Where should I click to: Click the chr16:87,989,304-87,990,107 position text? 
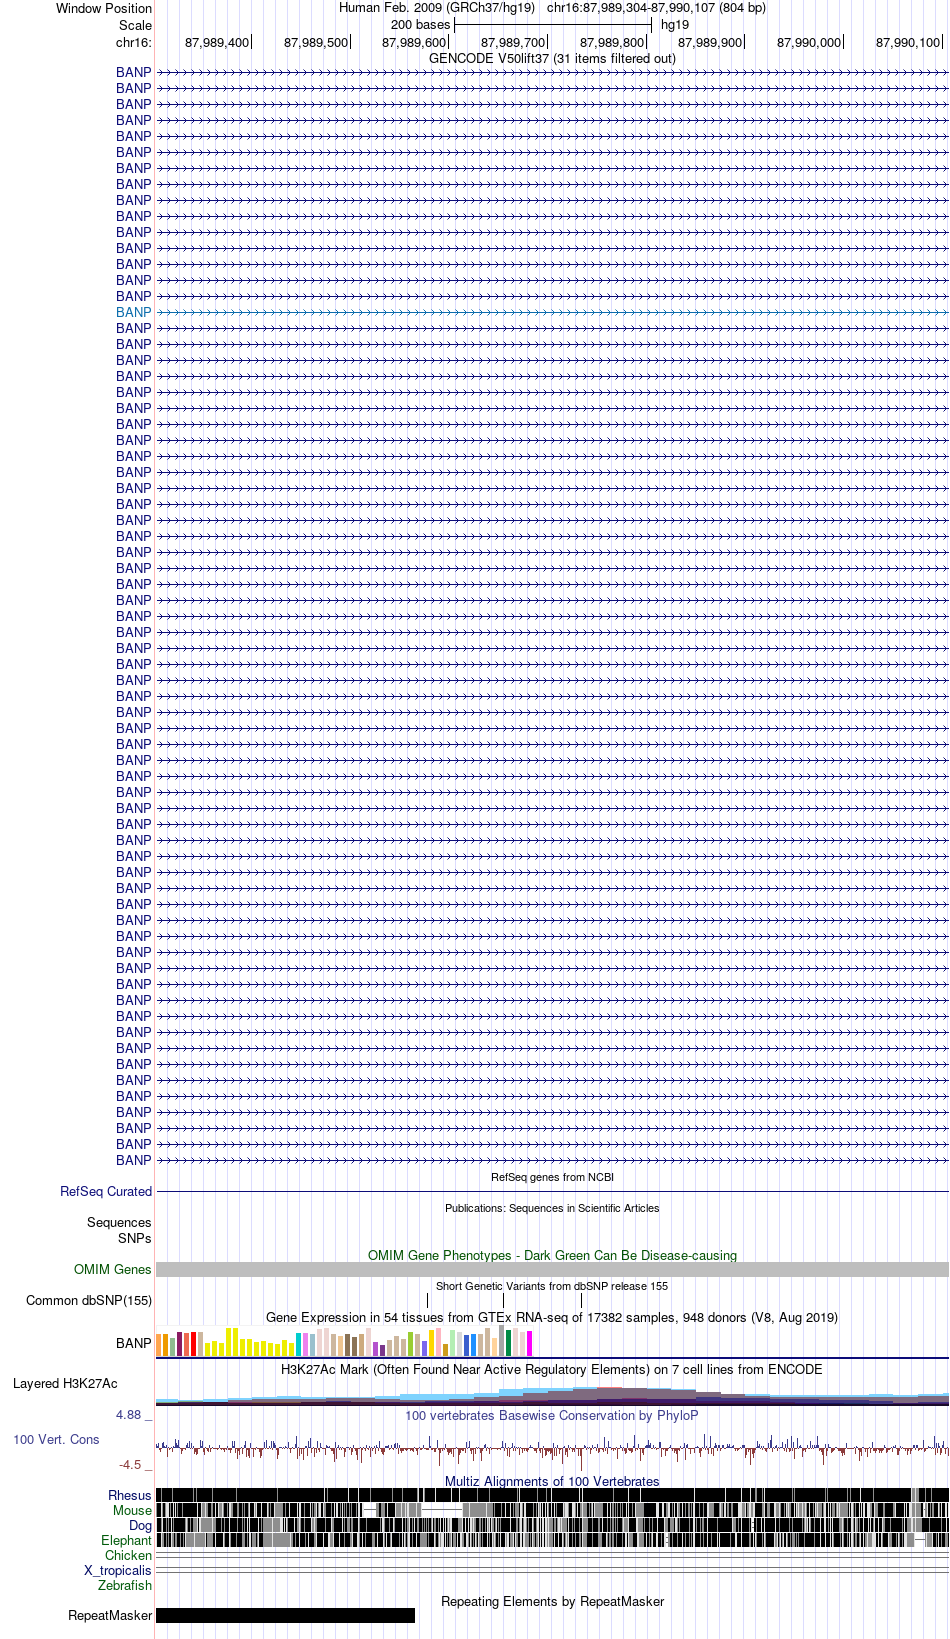(656, 7)
